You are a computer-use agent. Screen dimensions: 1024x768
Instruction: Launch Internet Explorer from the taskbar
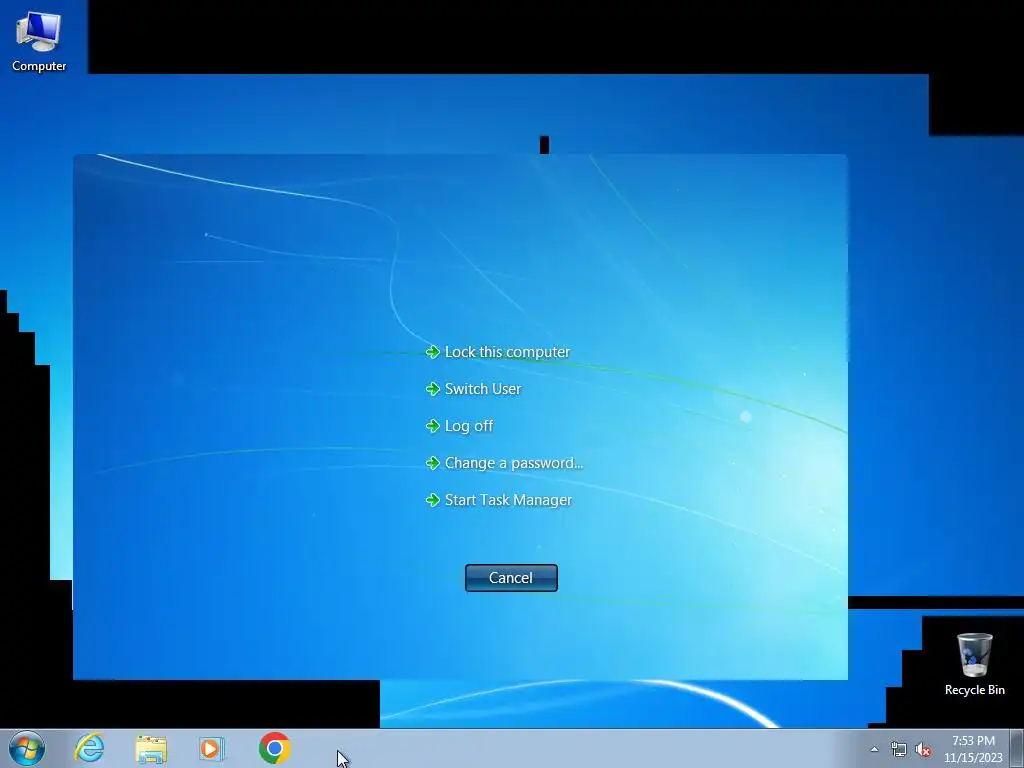click(89, 748)
